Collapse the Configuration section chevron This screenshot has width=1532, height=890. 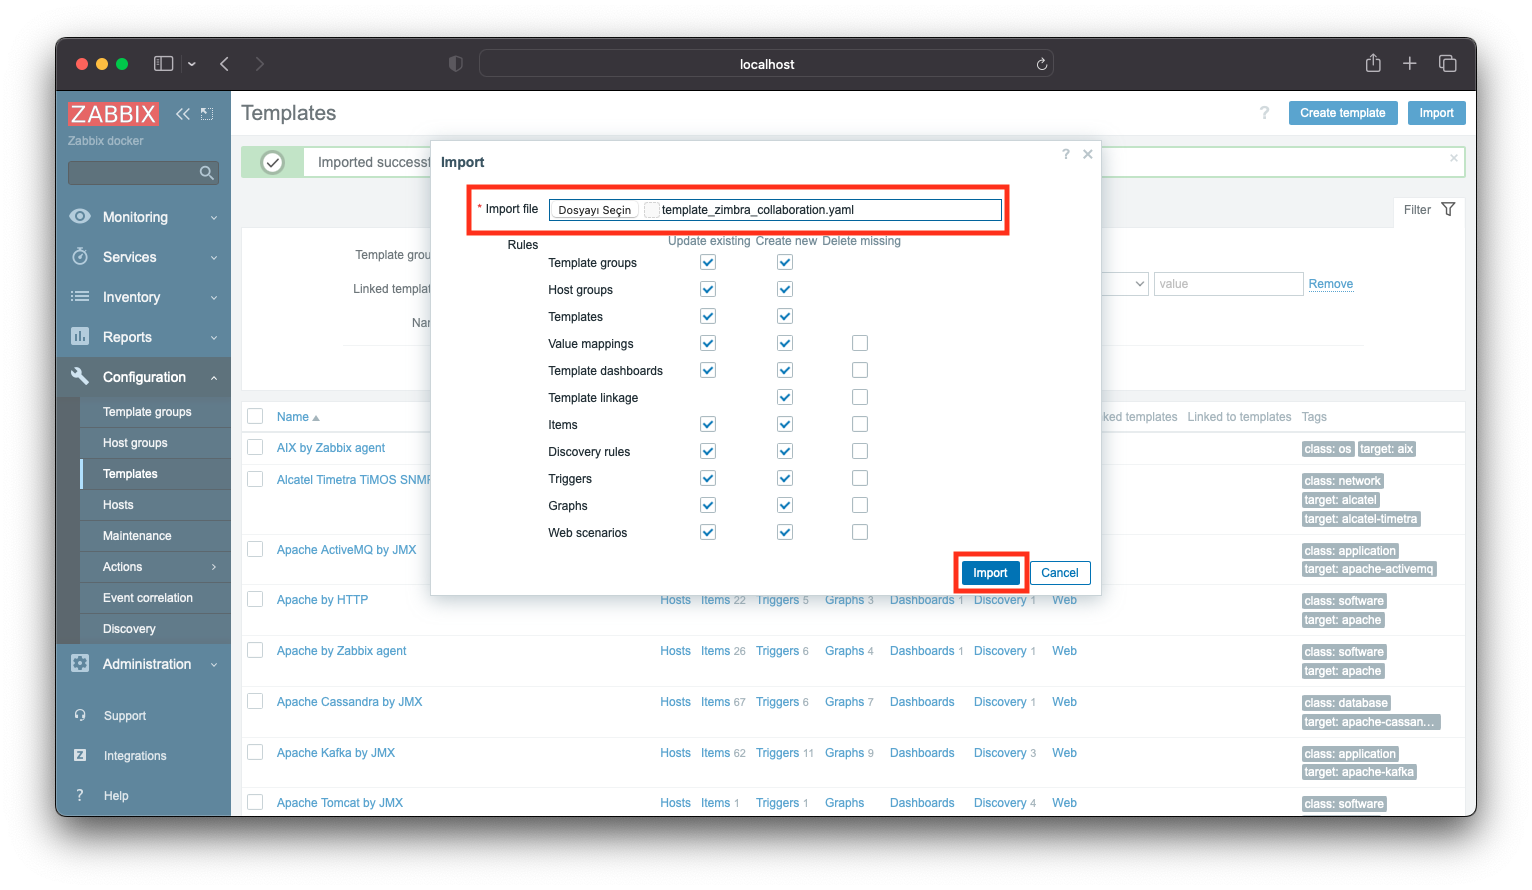212,377
